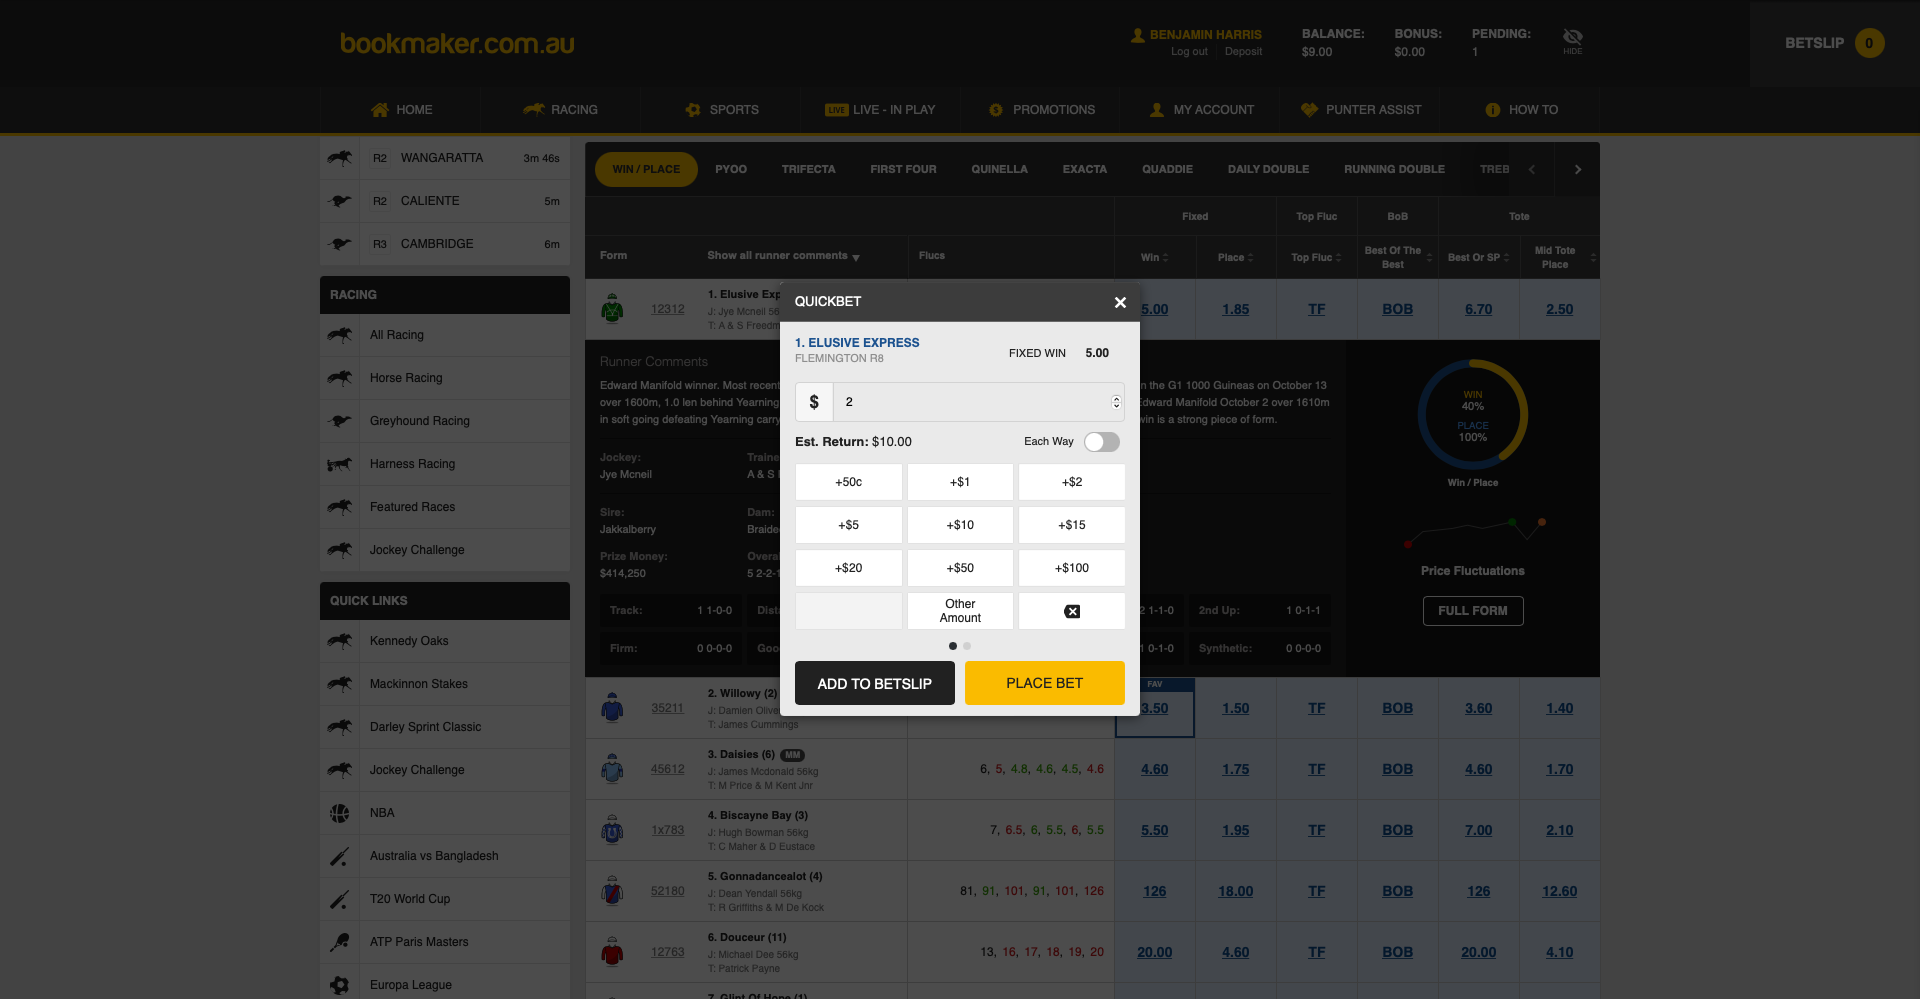This screenshot has height=999, width=1920.
Task: Click the Racing horse icon in the nav bar
Action: coord(534,110)
